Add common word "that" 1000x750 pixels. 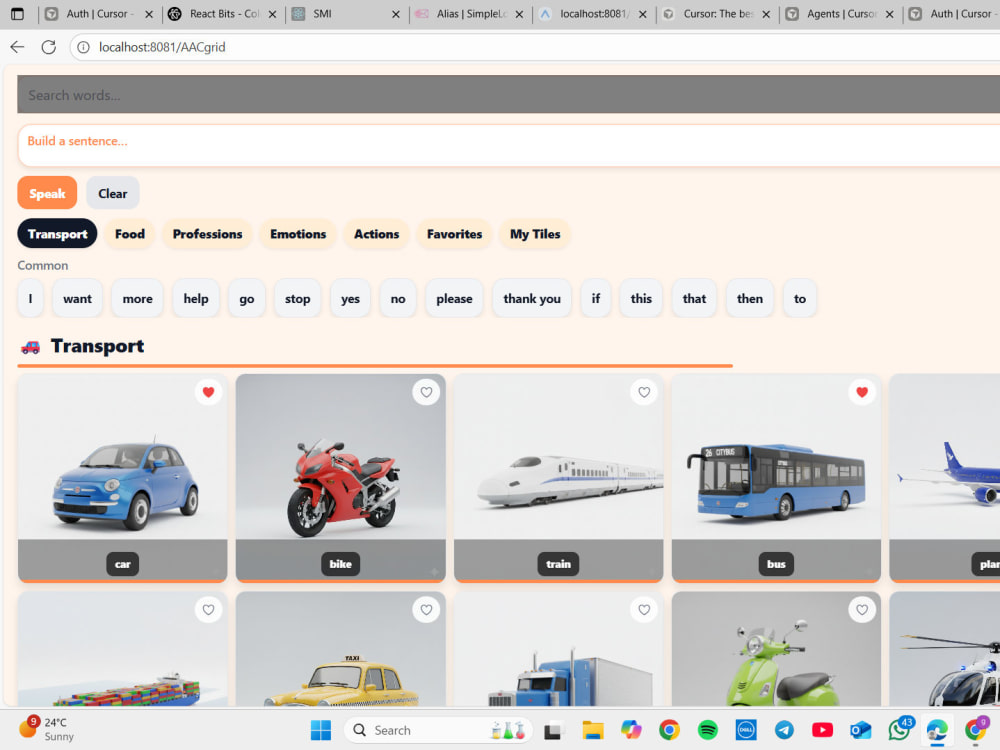(x=694, y=298)
